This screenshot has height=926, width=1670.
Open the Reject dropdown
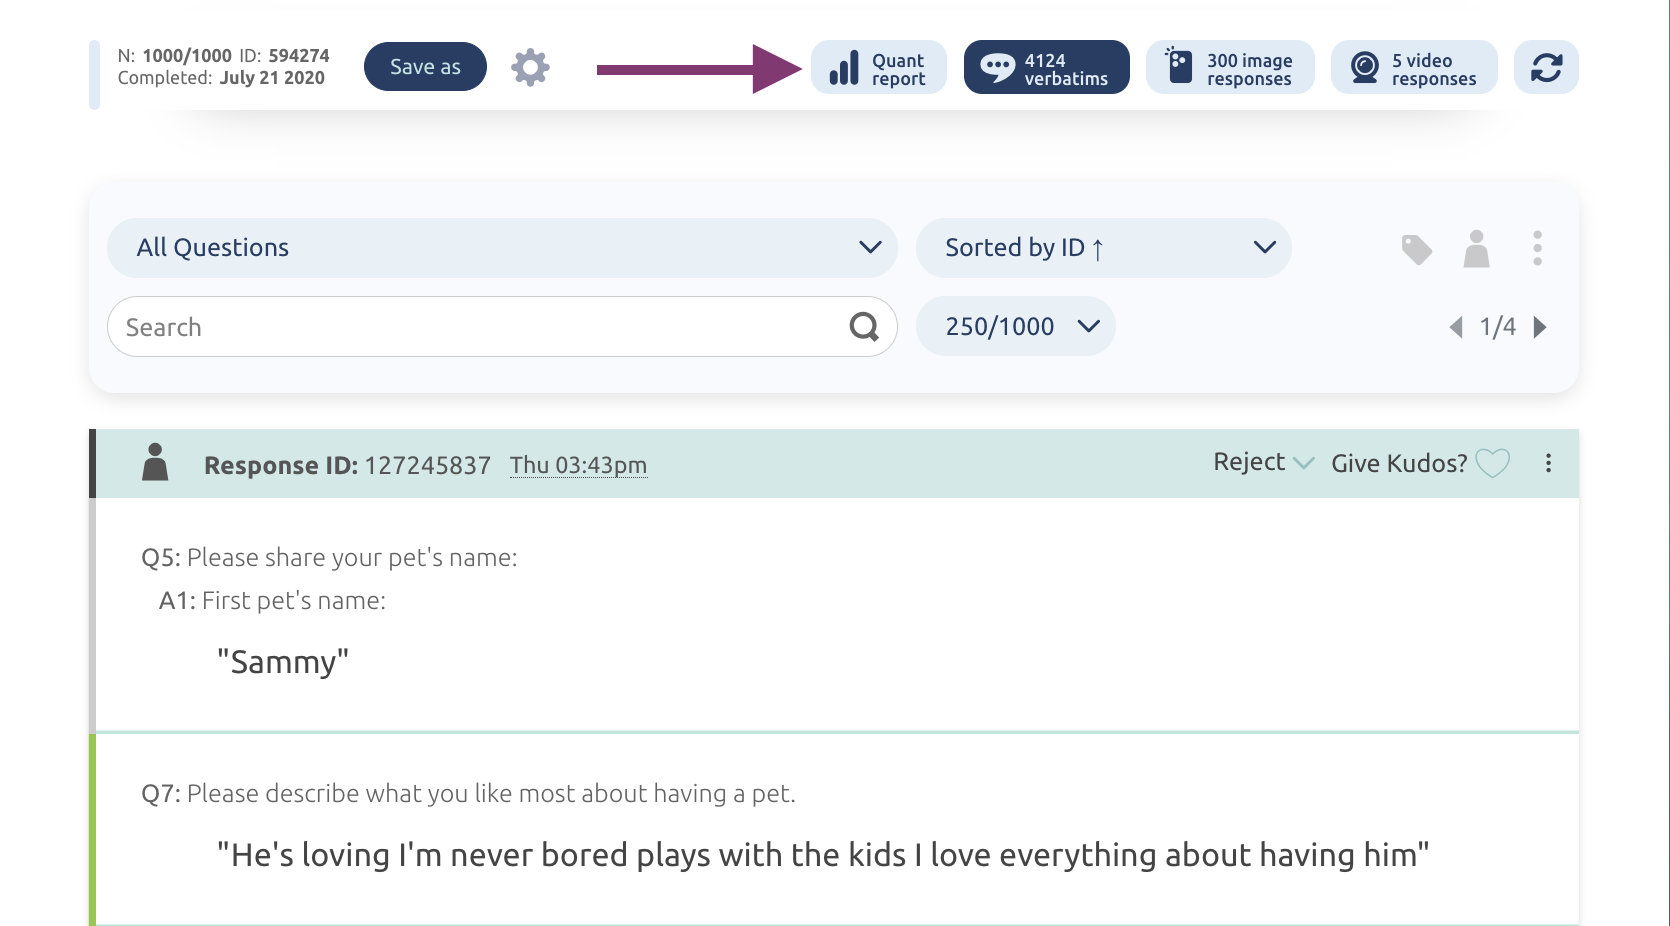pos(1263,462)
